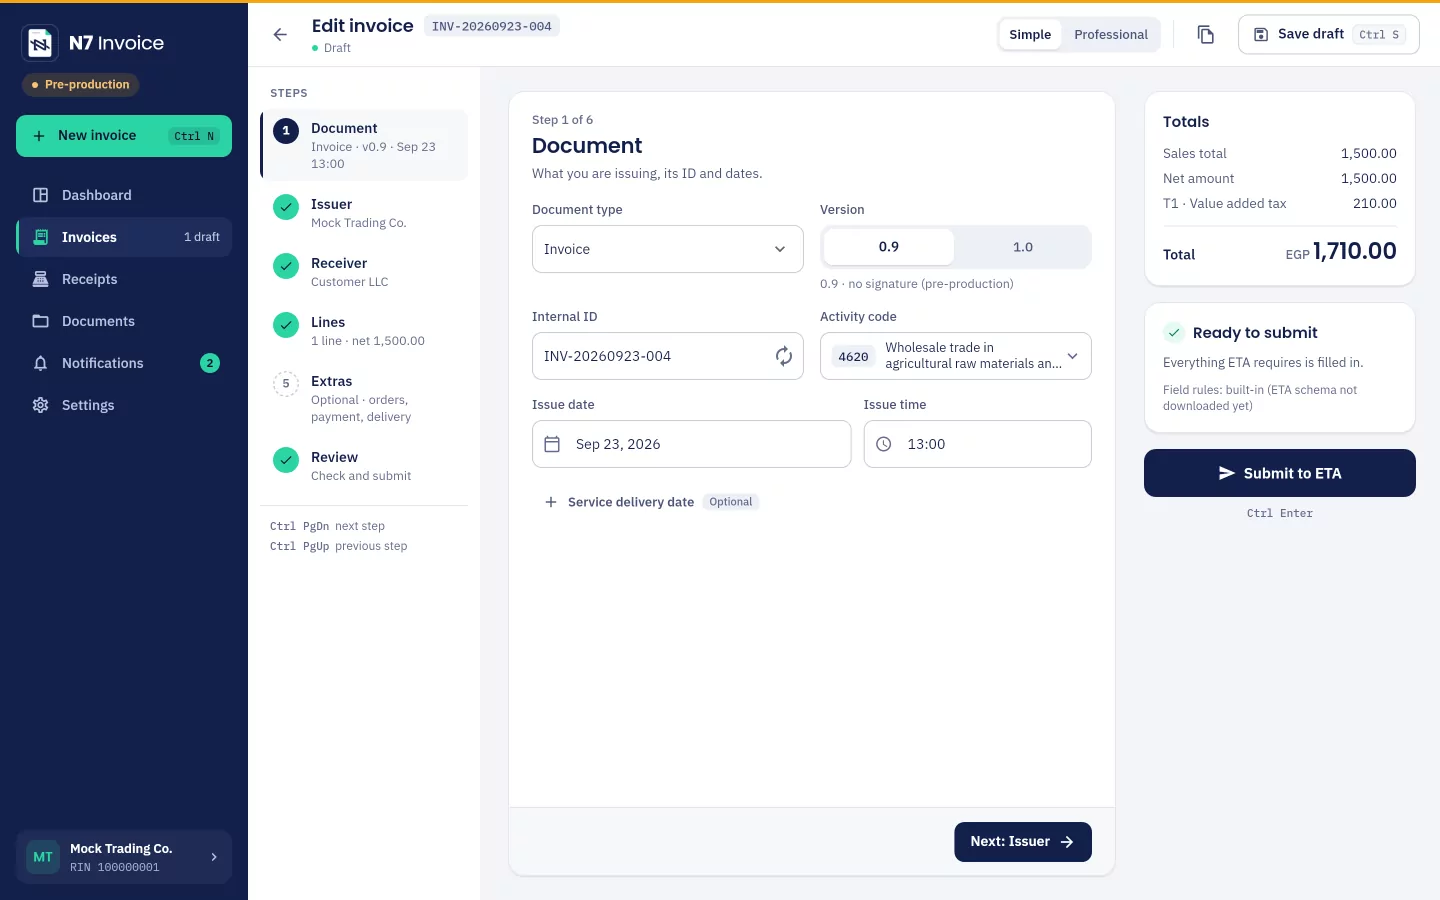The image size is (1440, 900).
Task: Go to the Issuer step
Action: pyautogui.click(x=364, y=213)
